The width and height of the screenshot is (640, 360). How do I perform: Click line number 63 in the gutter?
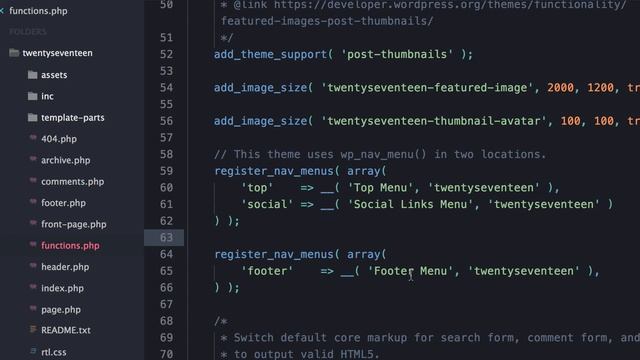[x=166, y=238]
